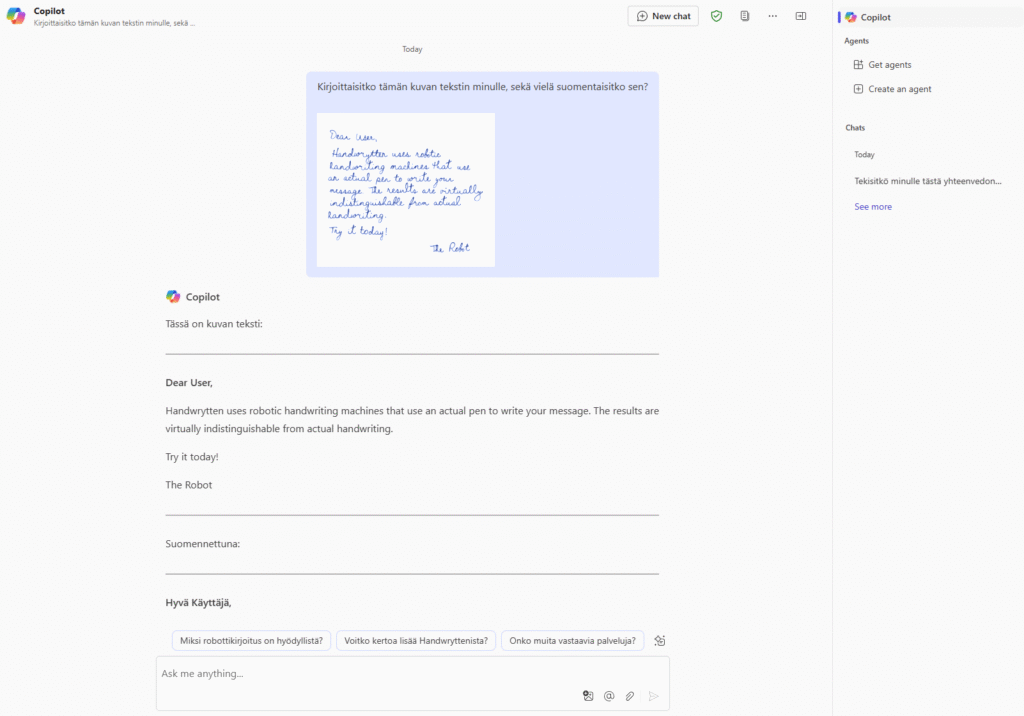
Task: Open the chat "Tekisitkö minulle tästä yhteenvedon..."
Action: click(927, 181)
